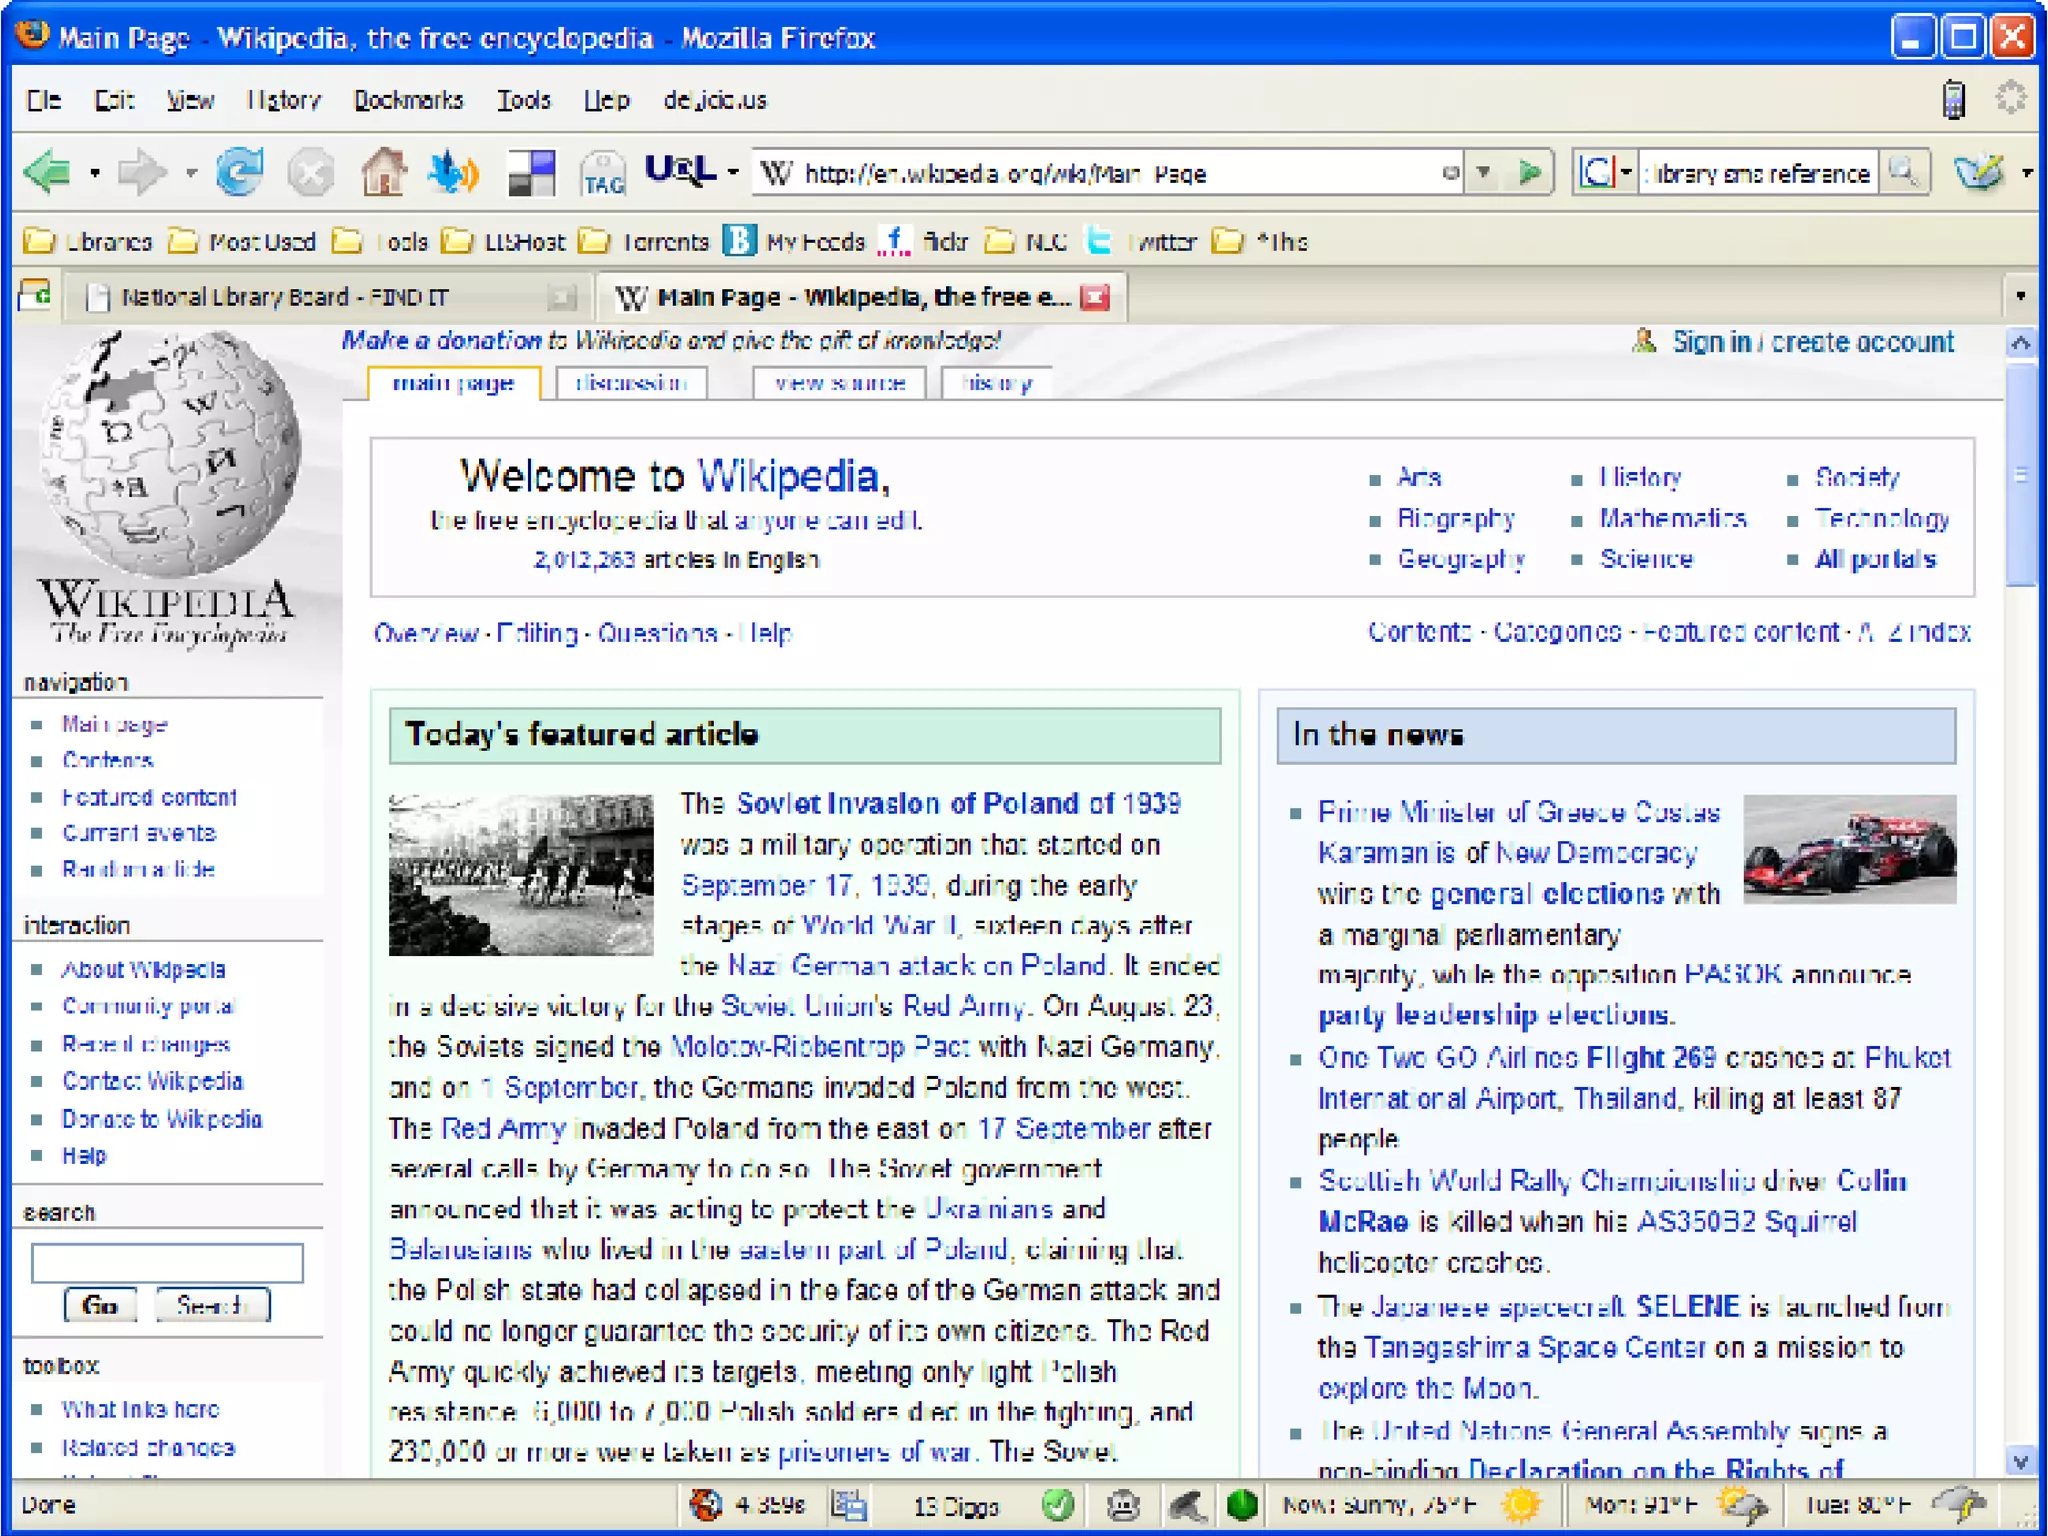Go to the browser Home icon

383,173
